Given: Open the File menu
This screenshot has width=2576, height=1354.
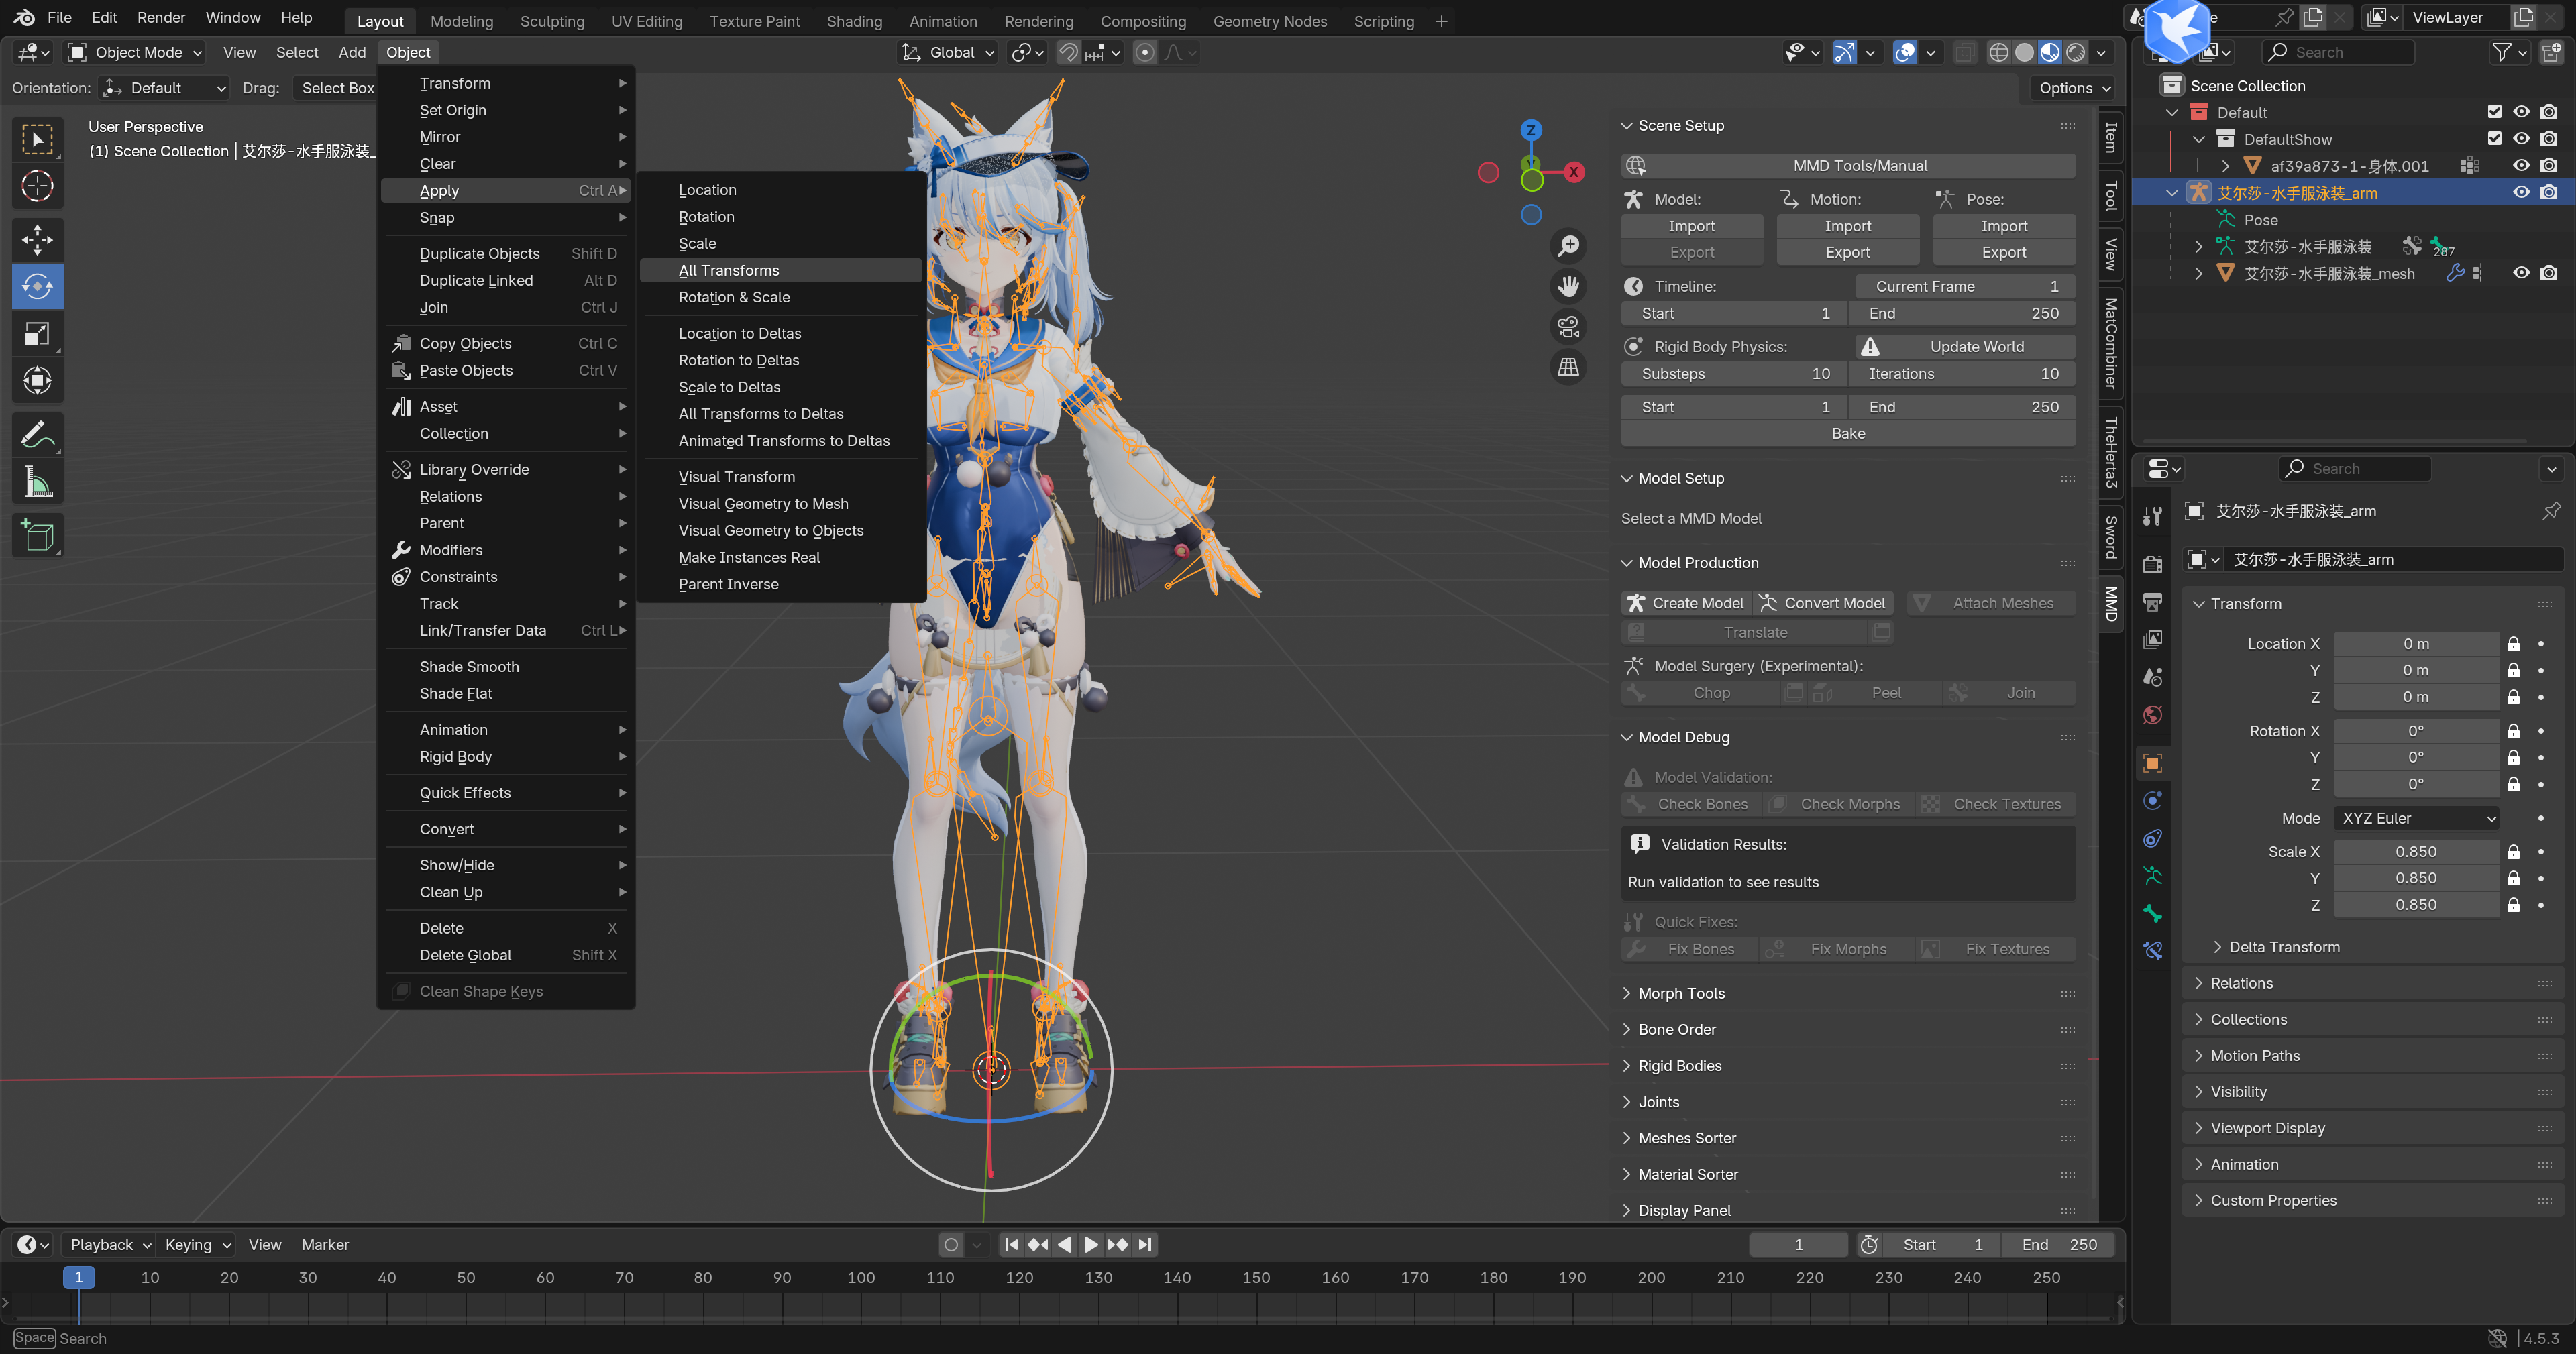Looking at the screenshot, I should (x=59, y=18).
